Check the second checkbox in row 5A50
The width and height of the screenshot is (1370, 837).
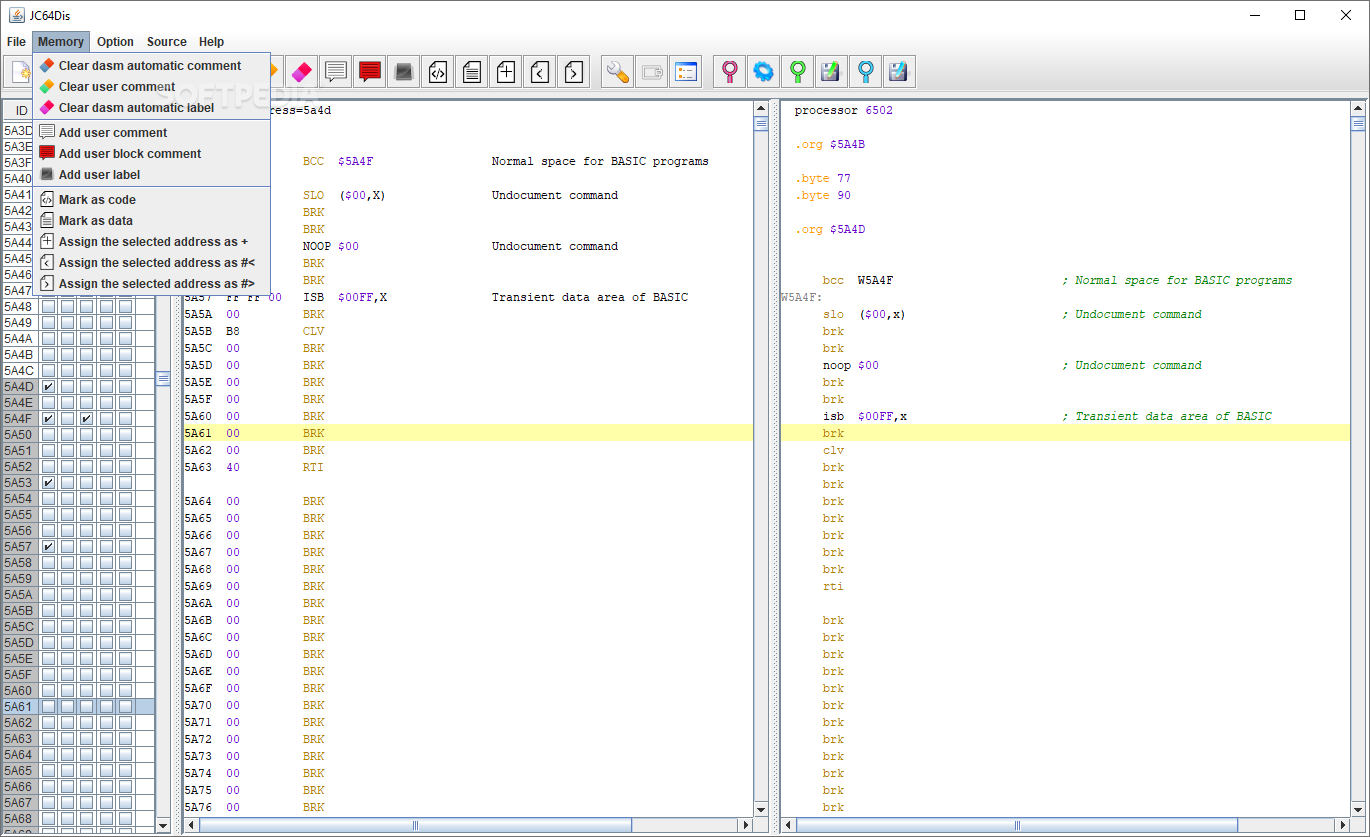point(67,435)
